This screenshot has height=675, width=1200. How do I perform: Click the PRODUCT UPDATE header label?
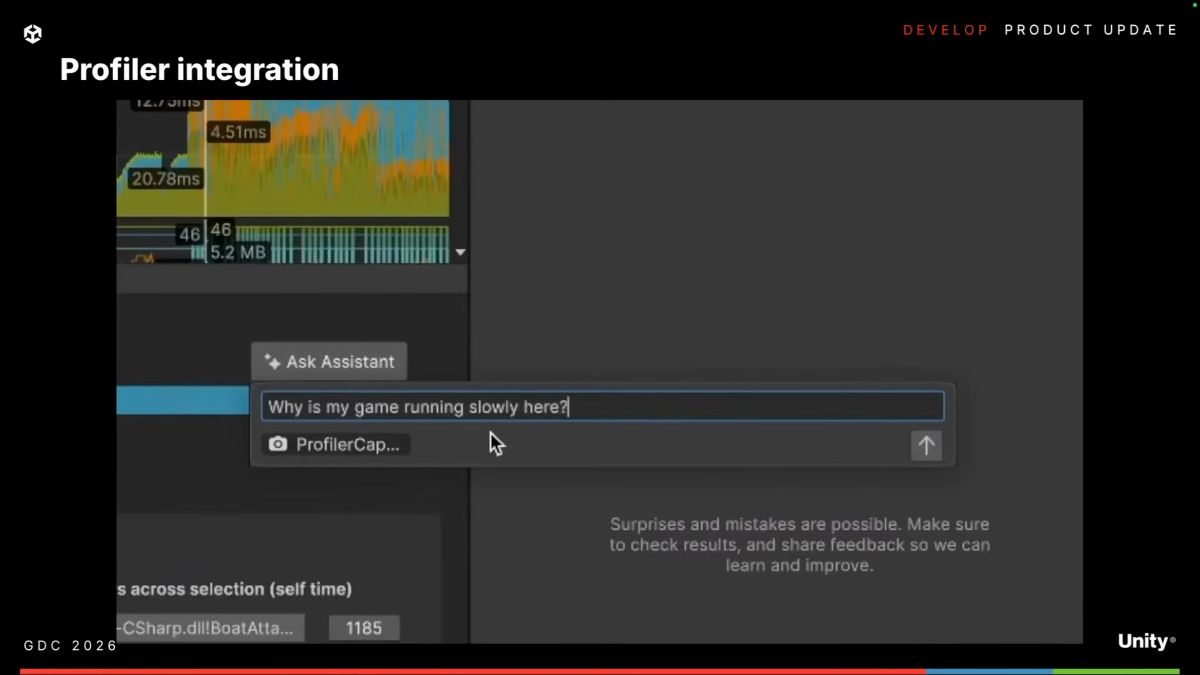click(1091, 30)
